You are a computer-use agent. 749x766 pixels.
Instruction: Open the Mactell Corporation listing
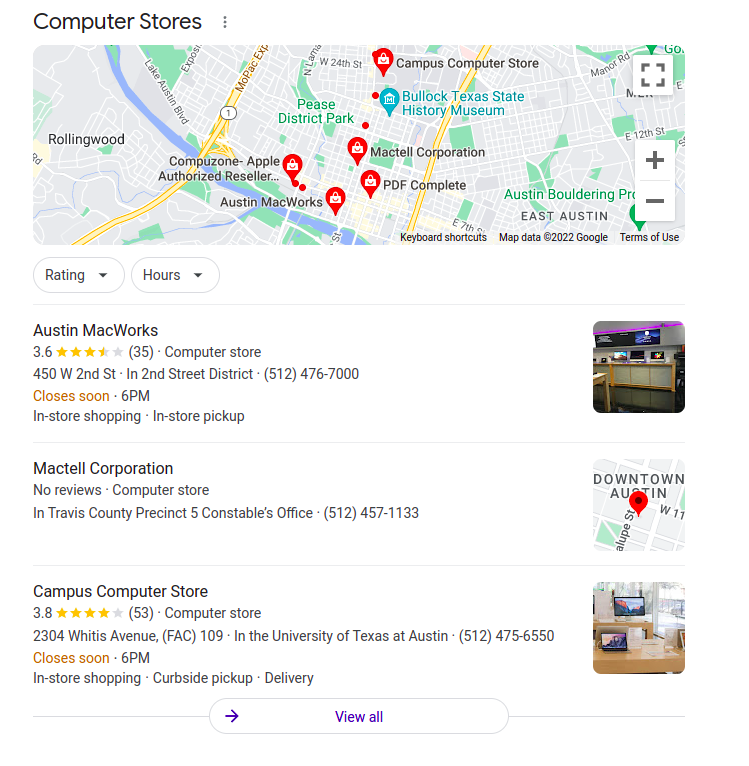click(103, 468)
